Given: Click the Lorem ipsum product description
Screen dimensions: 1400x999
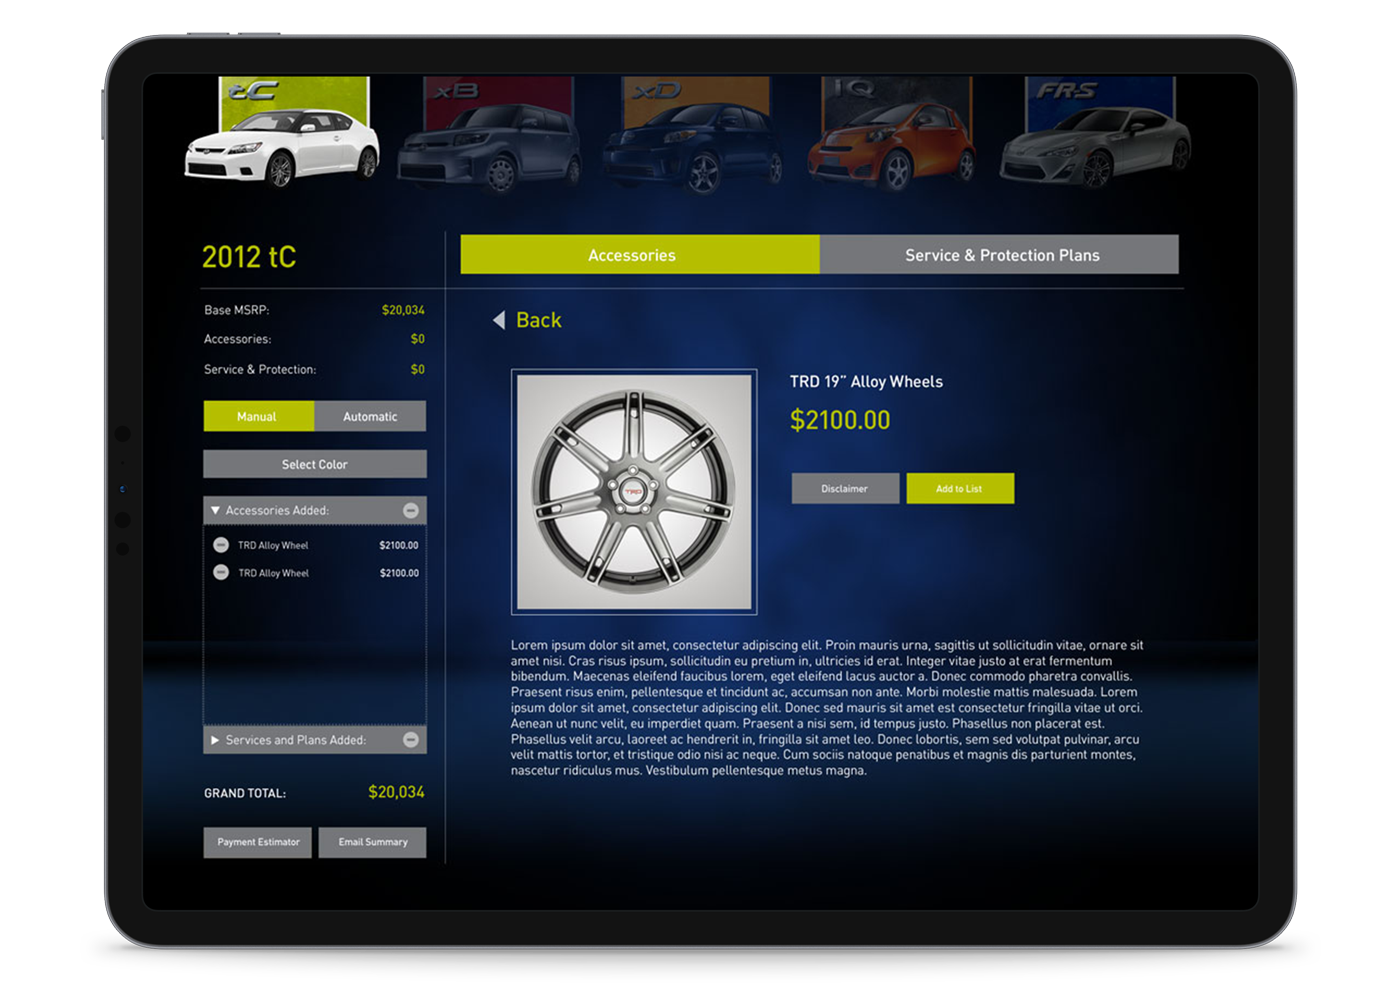Looking at the screenshot, I should tap(827, 708).
